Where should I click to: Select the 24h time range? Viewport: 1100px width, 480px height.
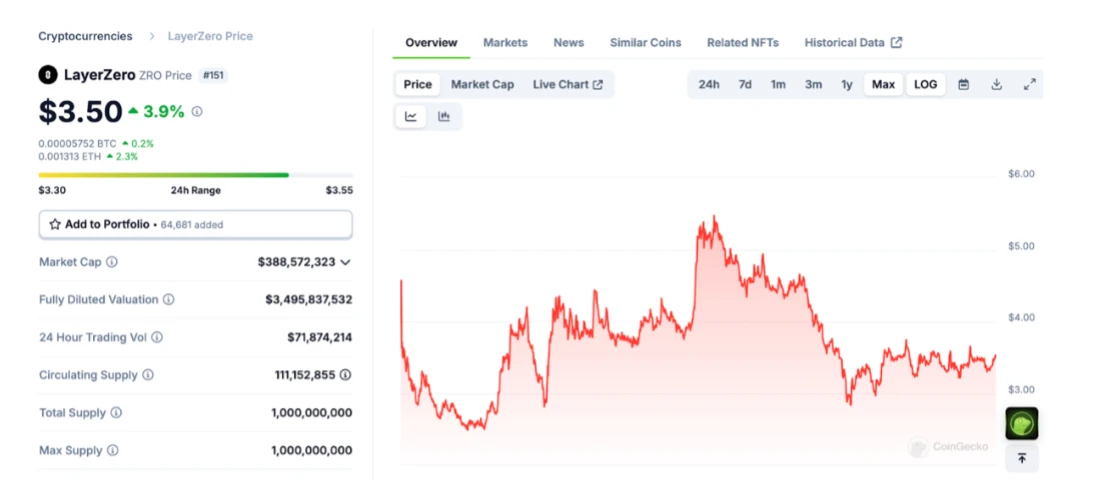pos(709,85)
